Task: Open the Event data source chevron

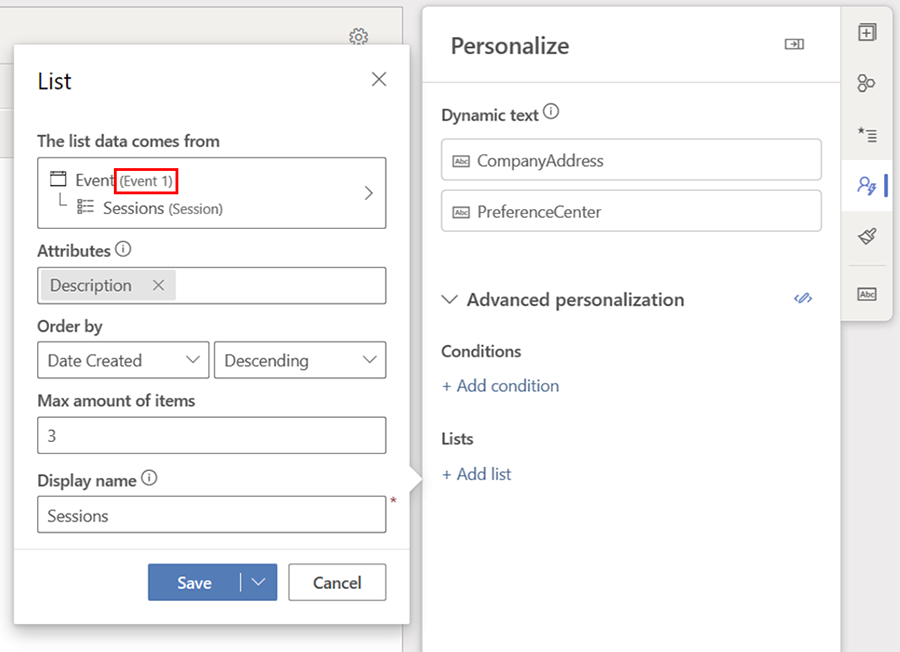Action: click(x=368, y=193)
